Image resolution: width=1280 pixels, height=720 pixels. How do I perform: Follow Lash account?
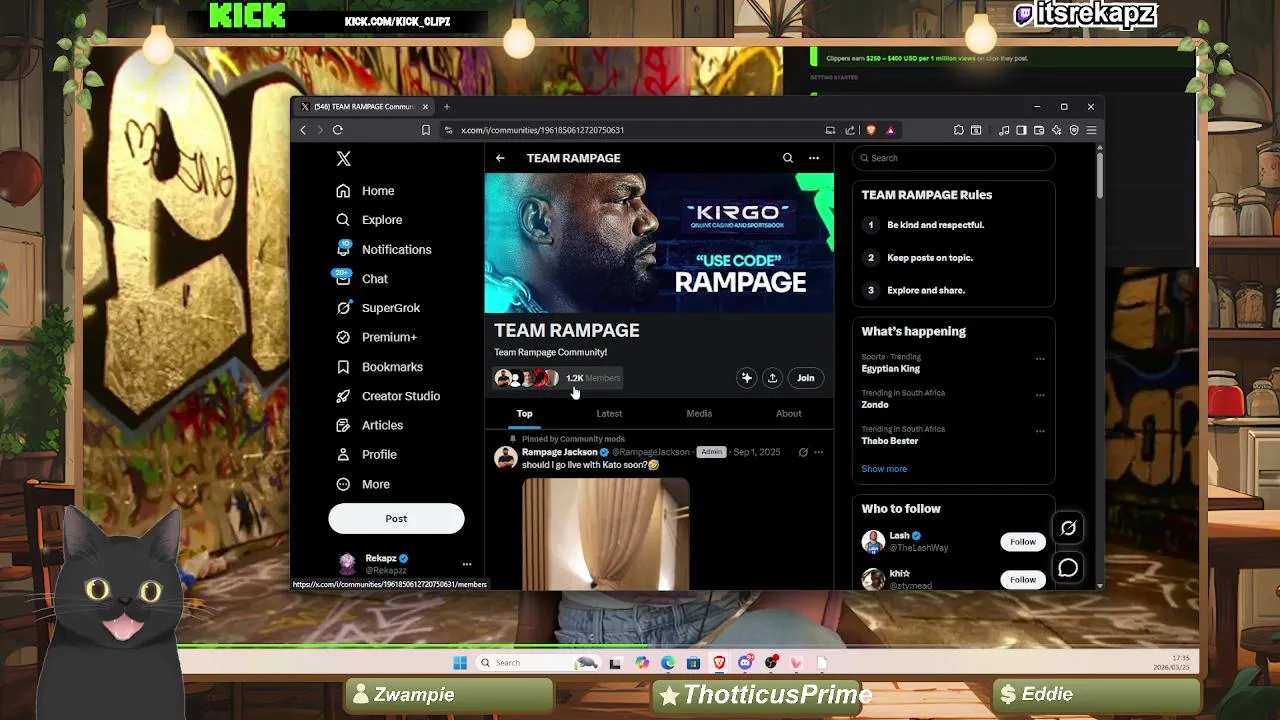pos(1022,542)
